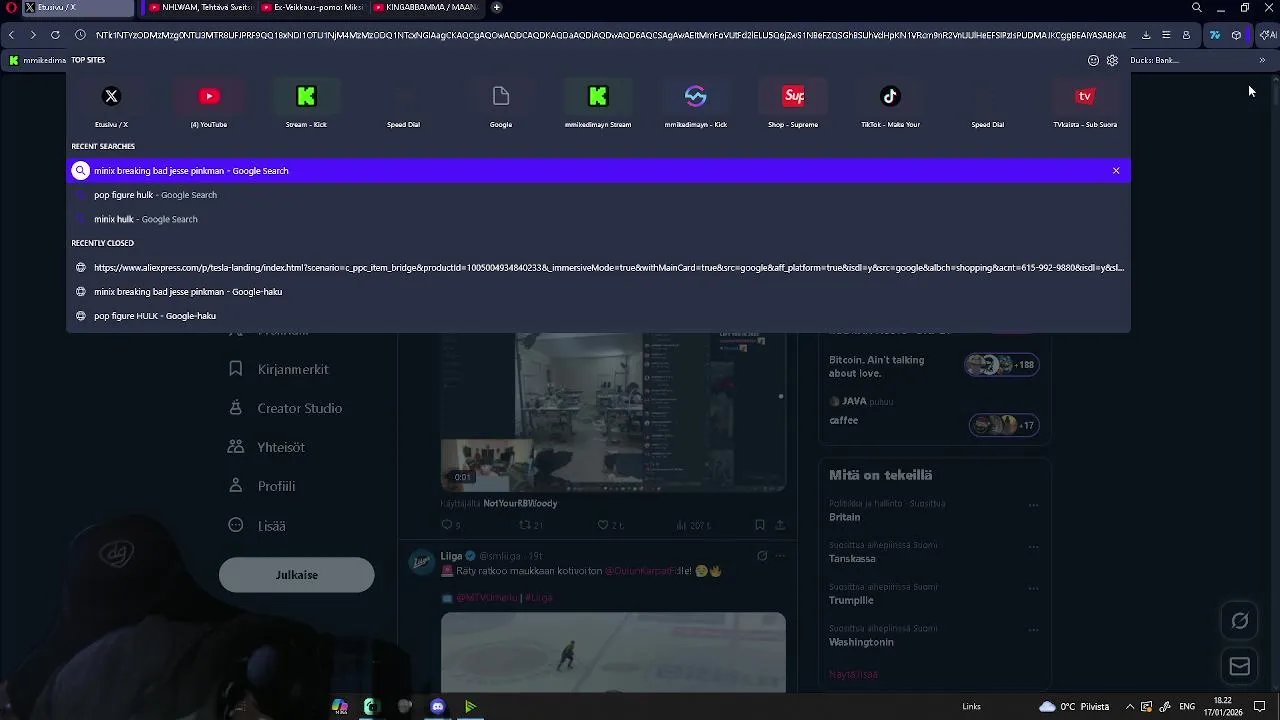Open the Shop - Supreme tile
Image resolution: width=1280 pixels, height=720 pixels.
[x=793, y=104]
